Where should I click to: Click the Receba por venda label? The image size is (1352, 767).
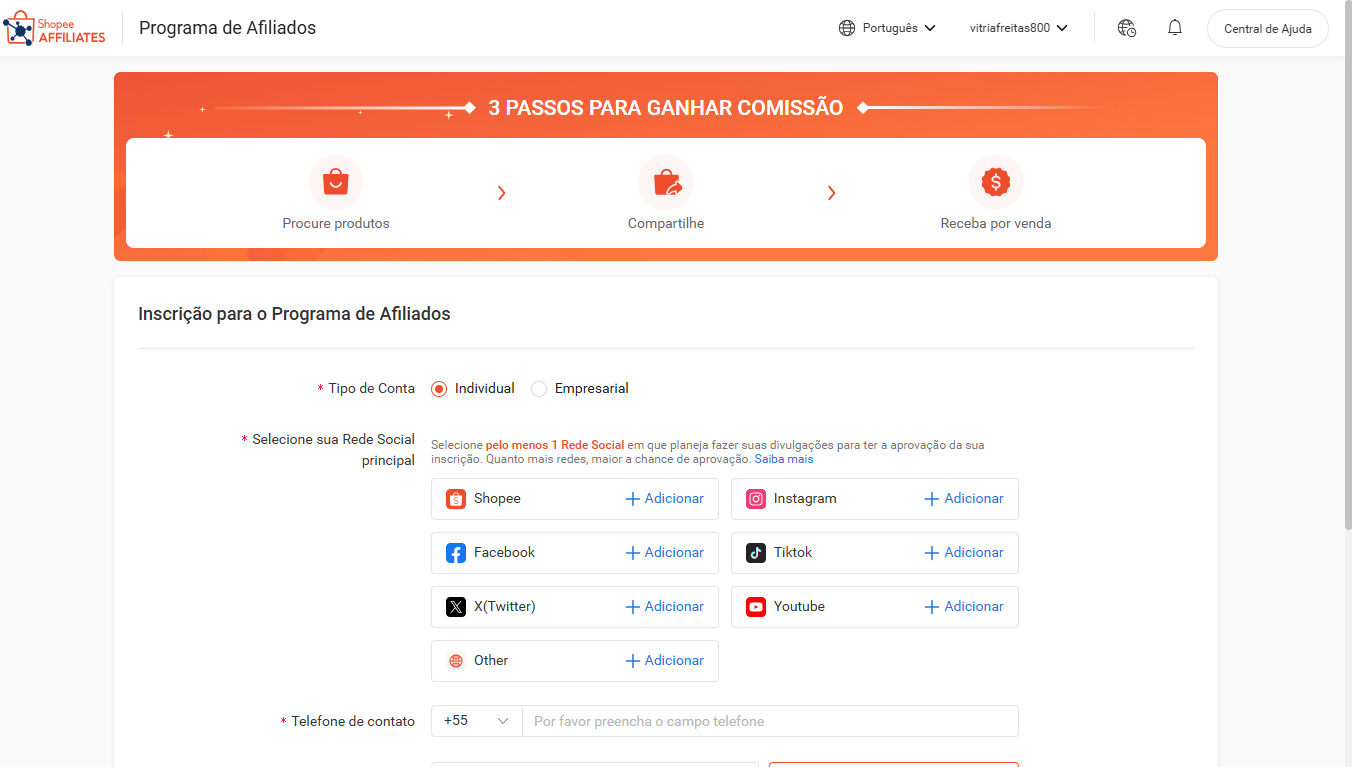click(996, 224)
